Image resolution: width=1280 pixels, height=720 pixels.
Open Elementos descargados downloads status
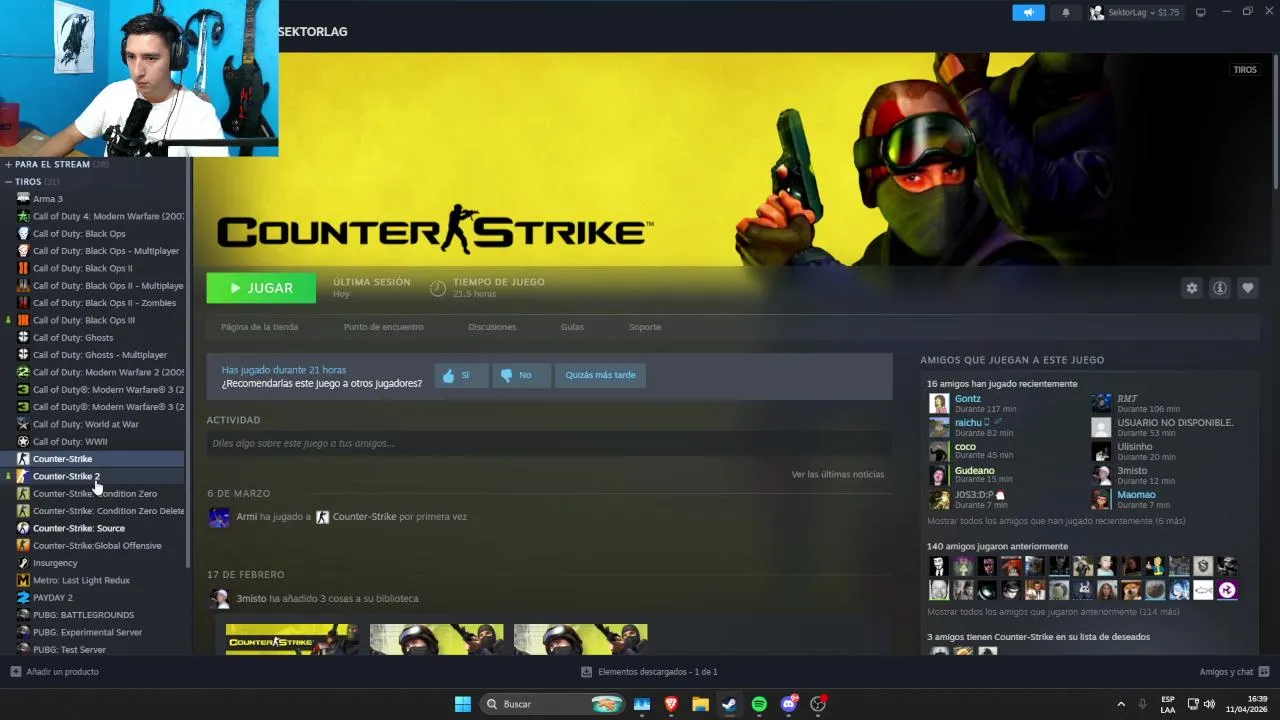649,672
